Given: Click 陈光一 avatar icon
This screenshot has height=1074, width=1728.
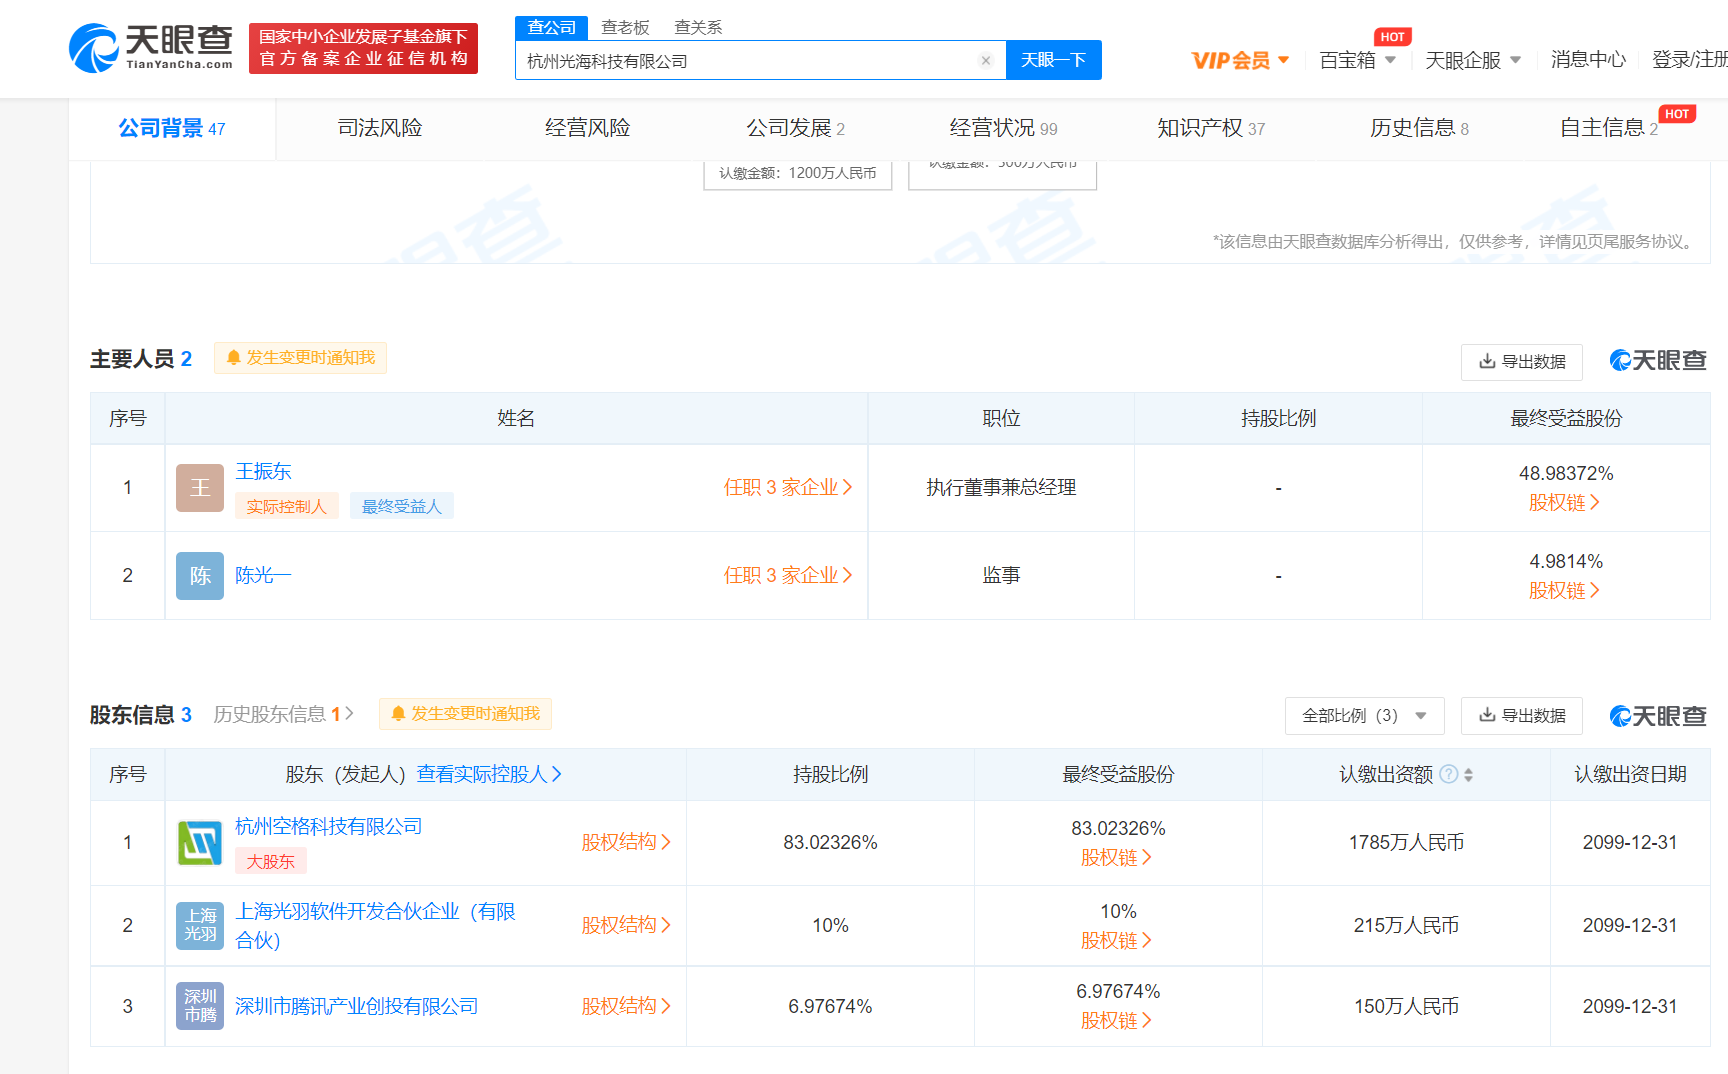Looking at the screenshot, I should pyautogui.click(x=200, y=576).
